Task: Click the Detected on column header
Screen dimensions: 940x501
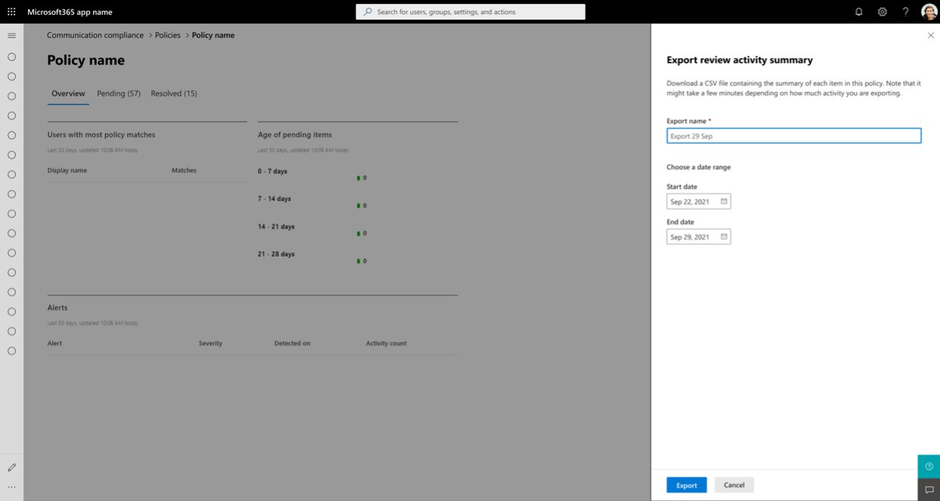Action: [x=293, y=343]
